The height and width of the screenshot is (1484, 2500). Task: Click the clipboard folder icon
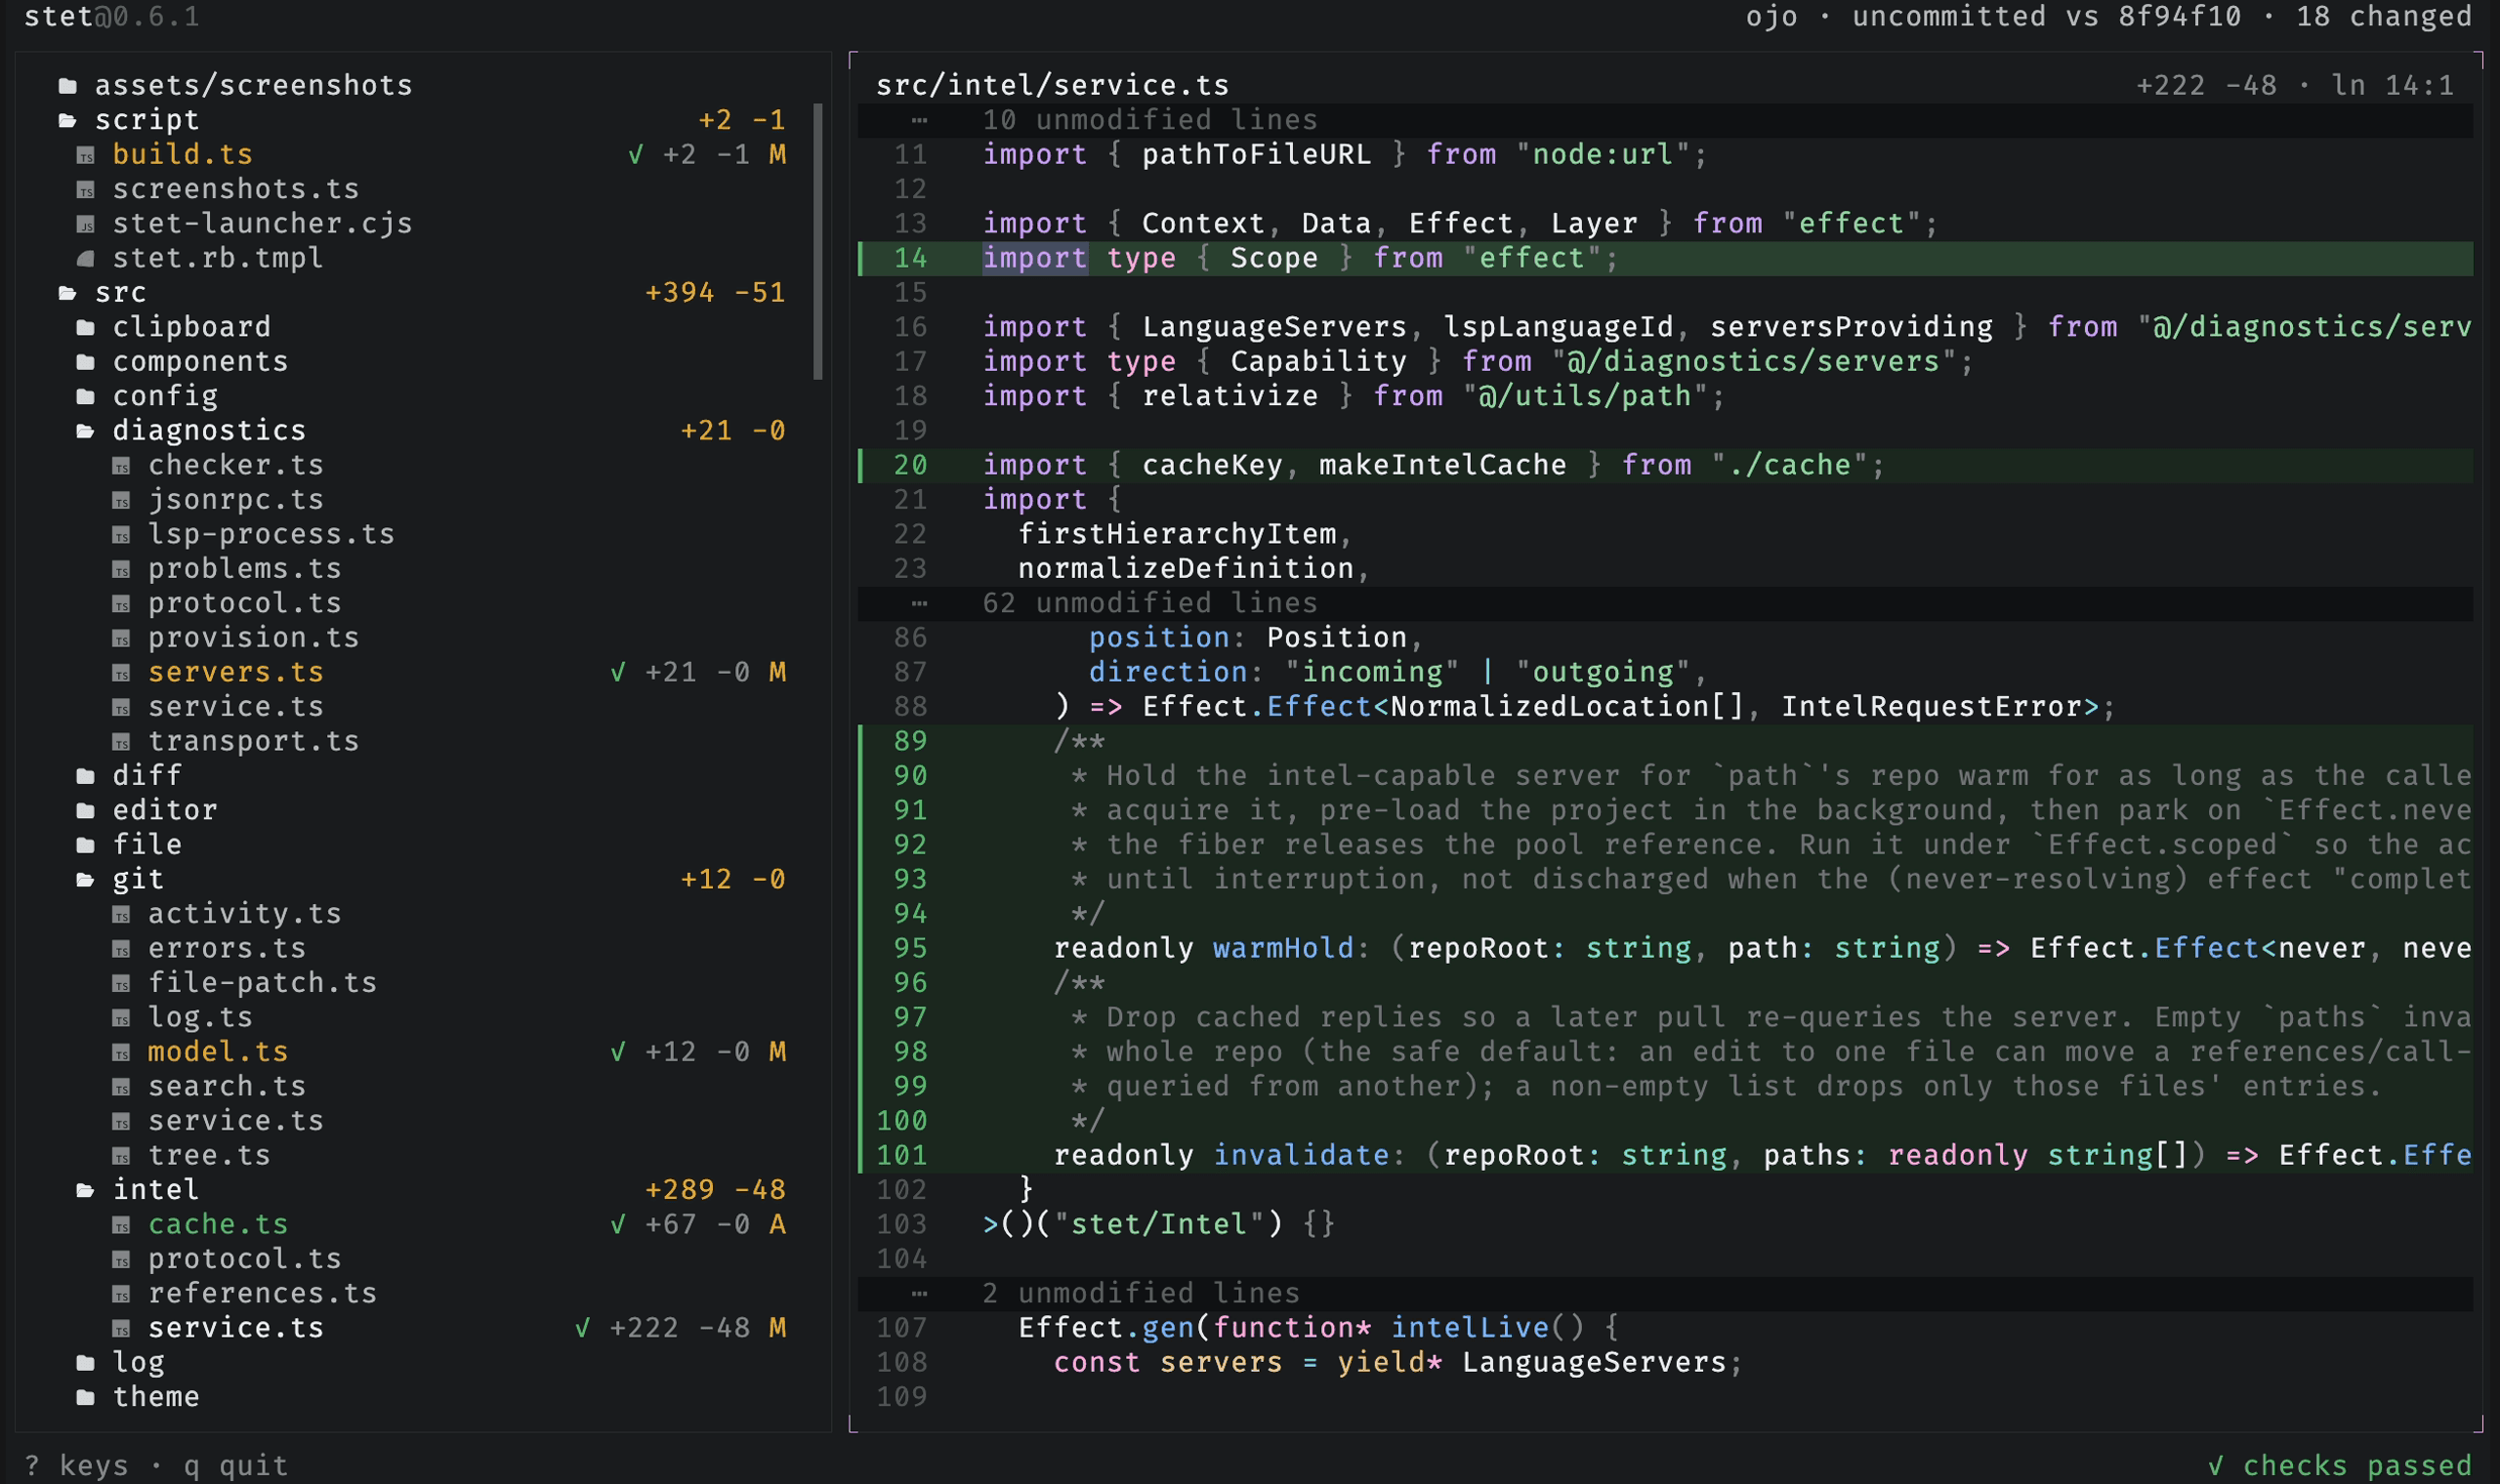(x=86, y=328)
